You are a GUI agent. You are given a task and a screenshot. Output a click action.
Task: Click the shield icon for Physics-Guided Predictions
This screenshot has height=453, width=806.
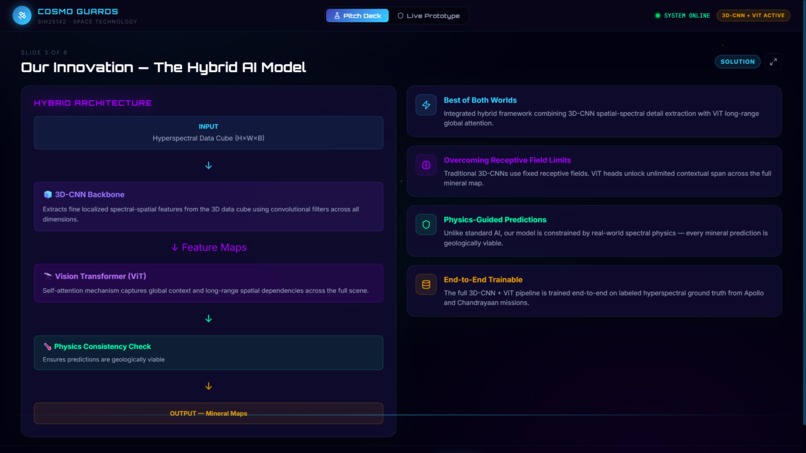[426, 225]
